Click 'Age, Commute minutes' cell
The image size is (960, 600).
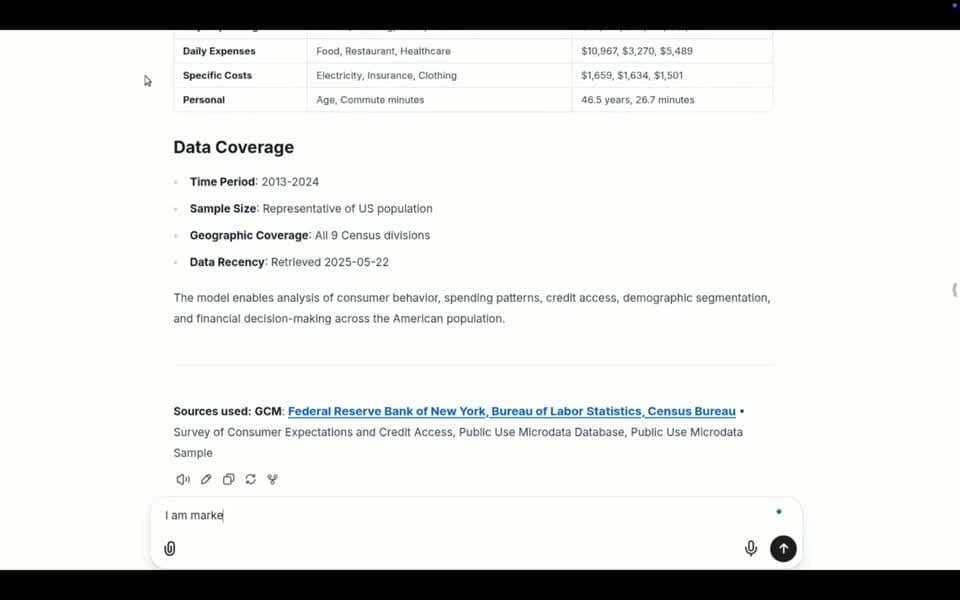point(439,100)
